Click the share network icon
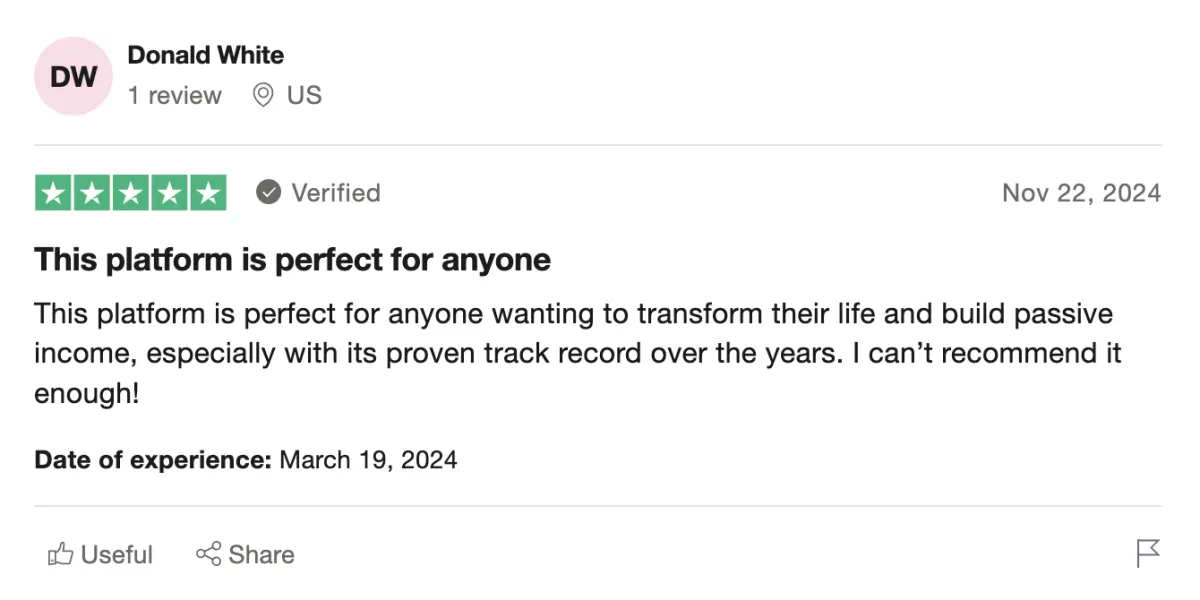Viewport: 1200px width, 600px height. click(x=208, y=554)
